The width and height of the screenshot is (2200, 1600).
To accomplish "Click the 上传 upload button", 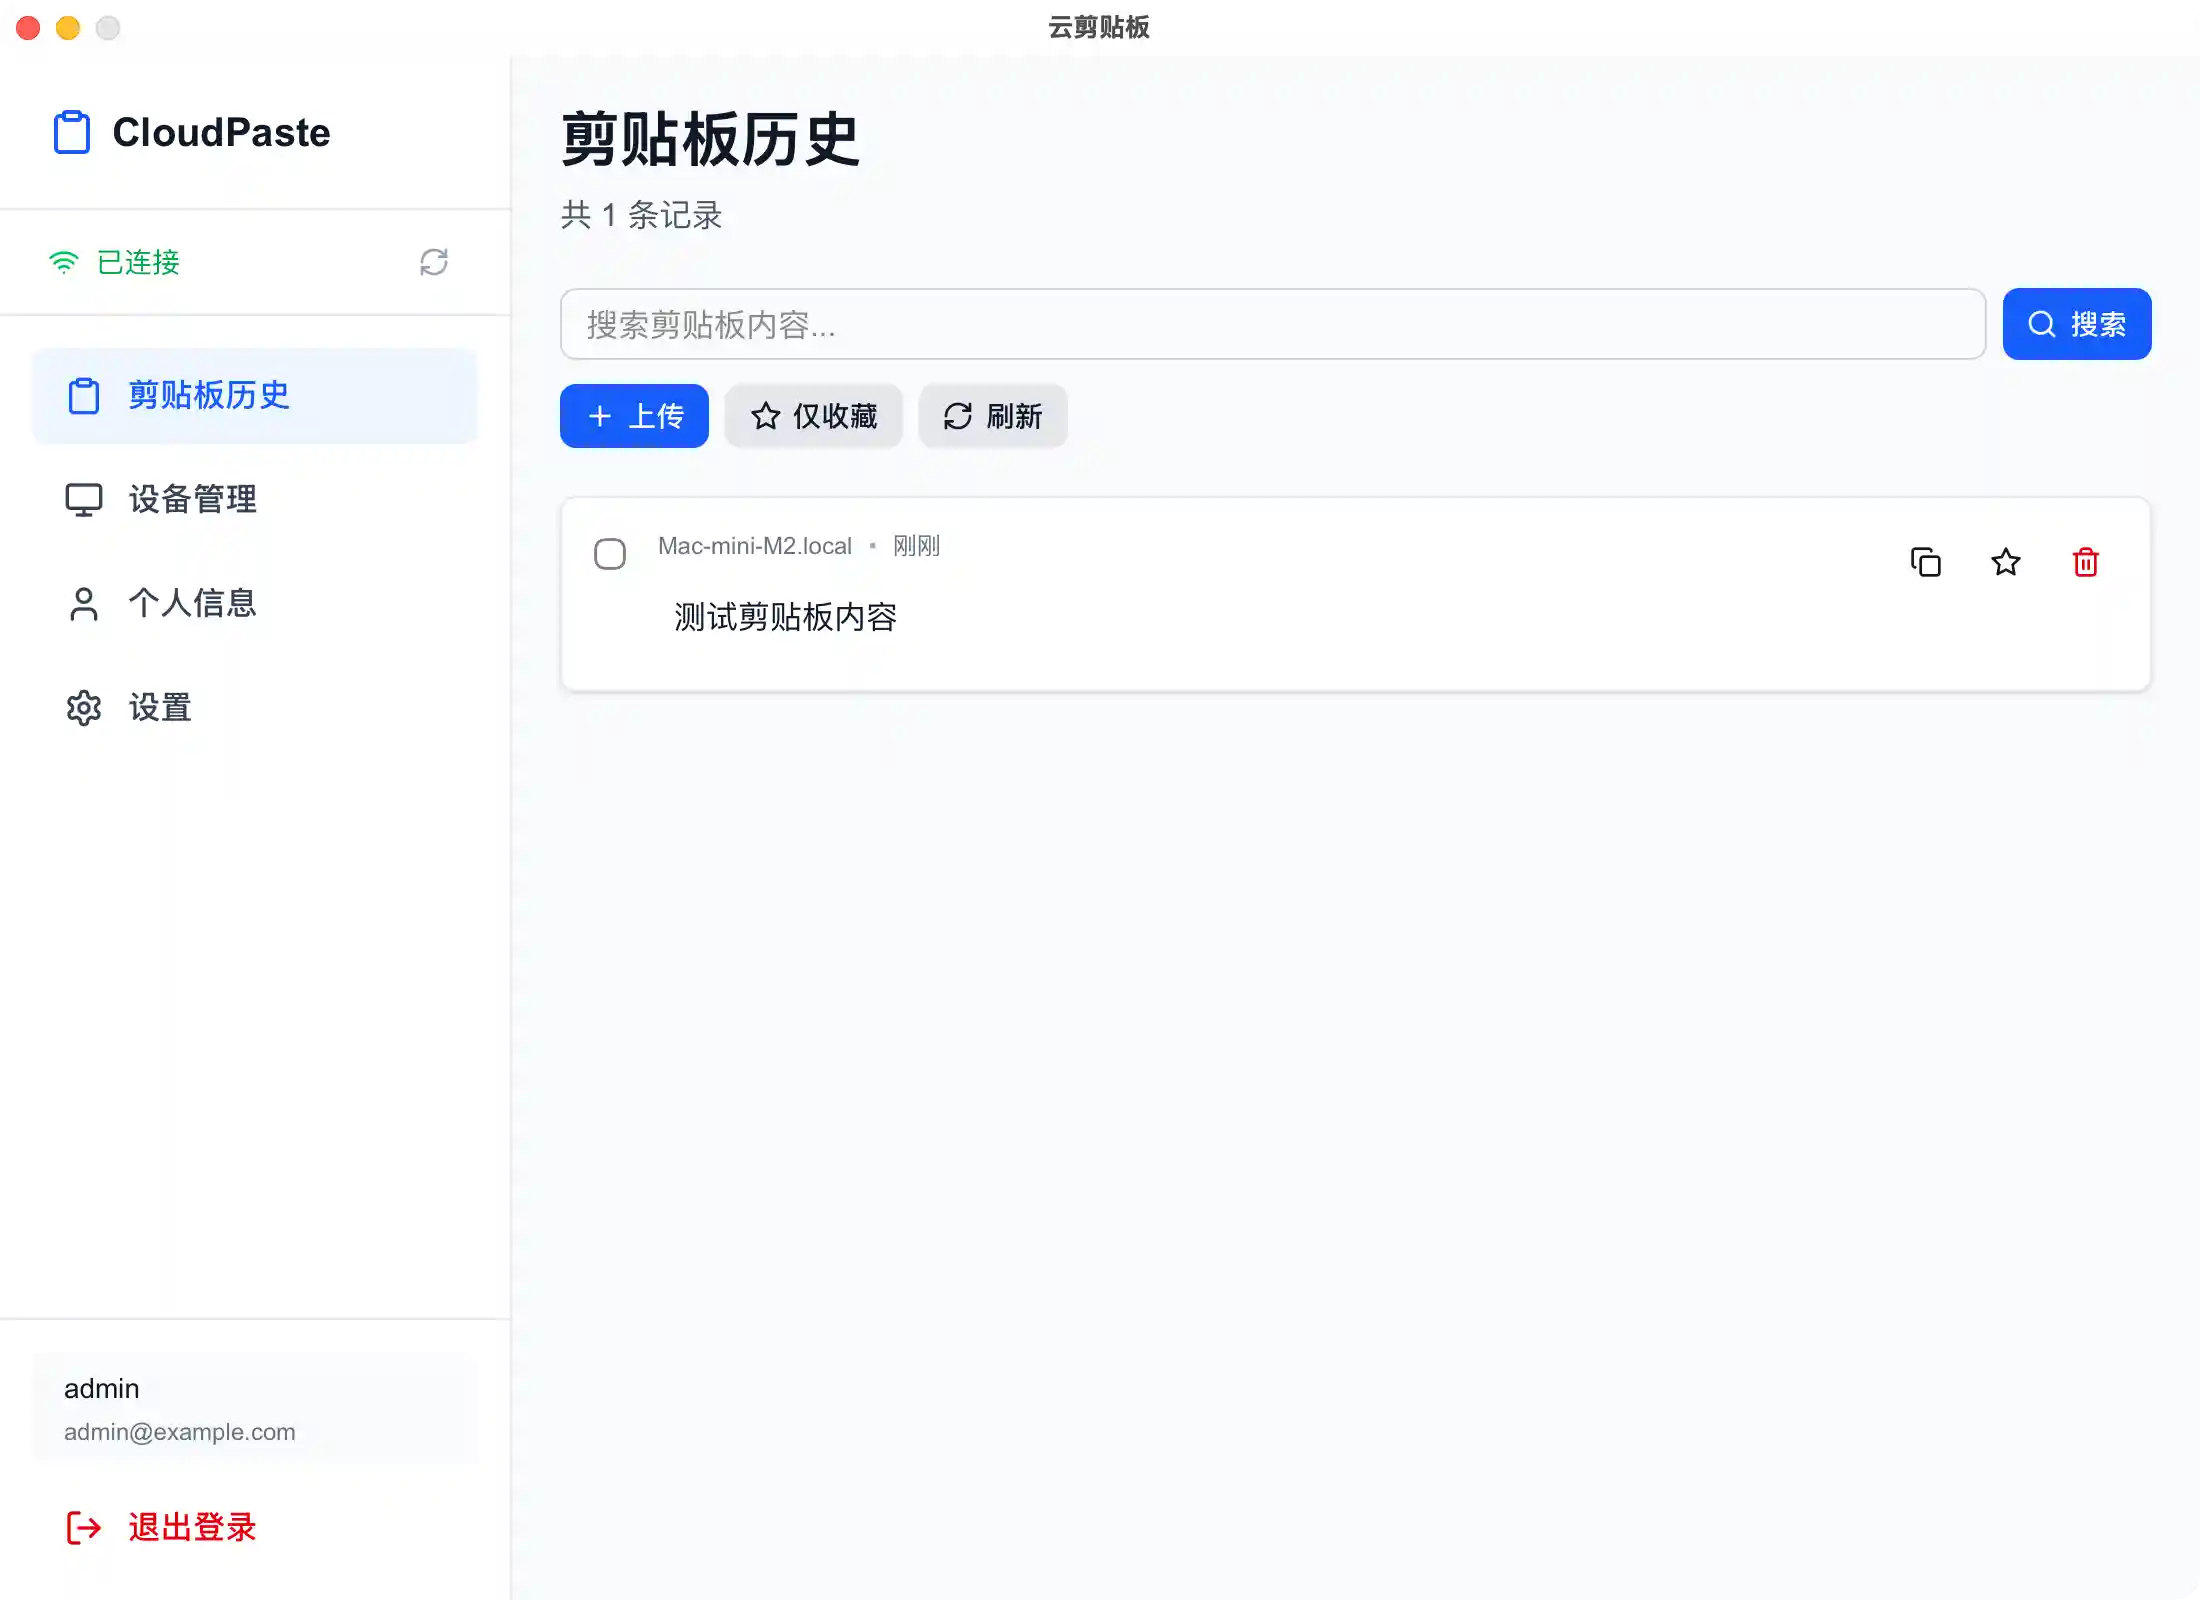I will point(634,416).
